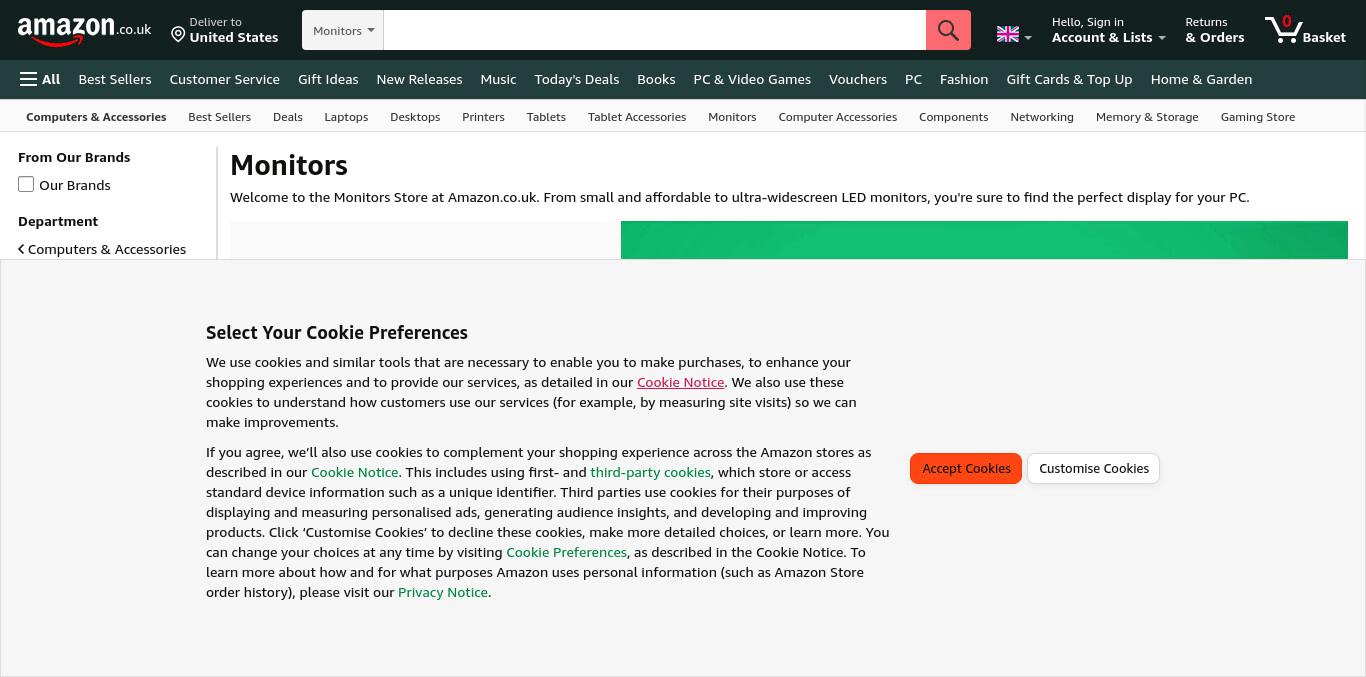This screenshot has height=677, width=1366.
Task: Select Music in the nav bar
Action: [498, 79]
